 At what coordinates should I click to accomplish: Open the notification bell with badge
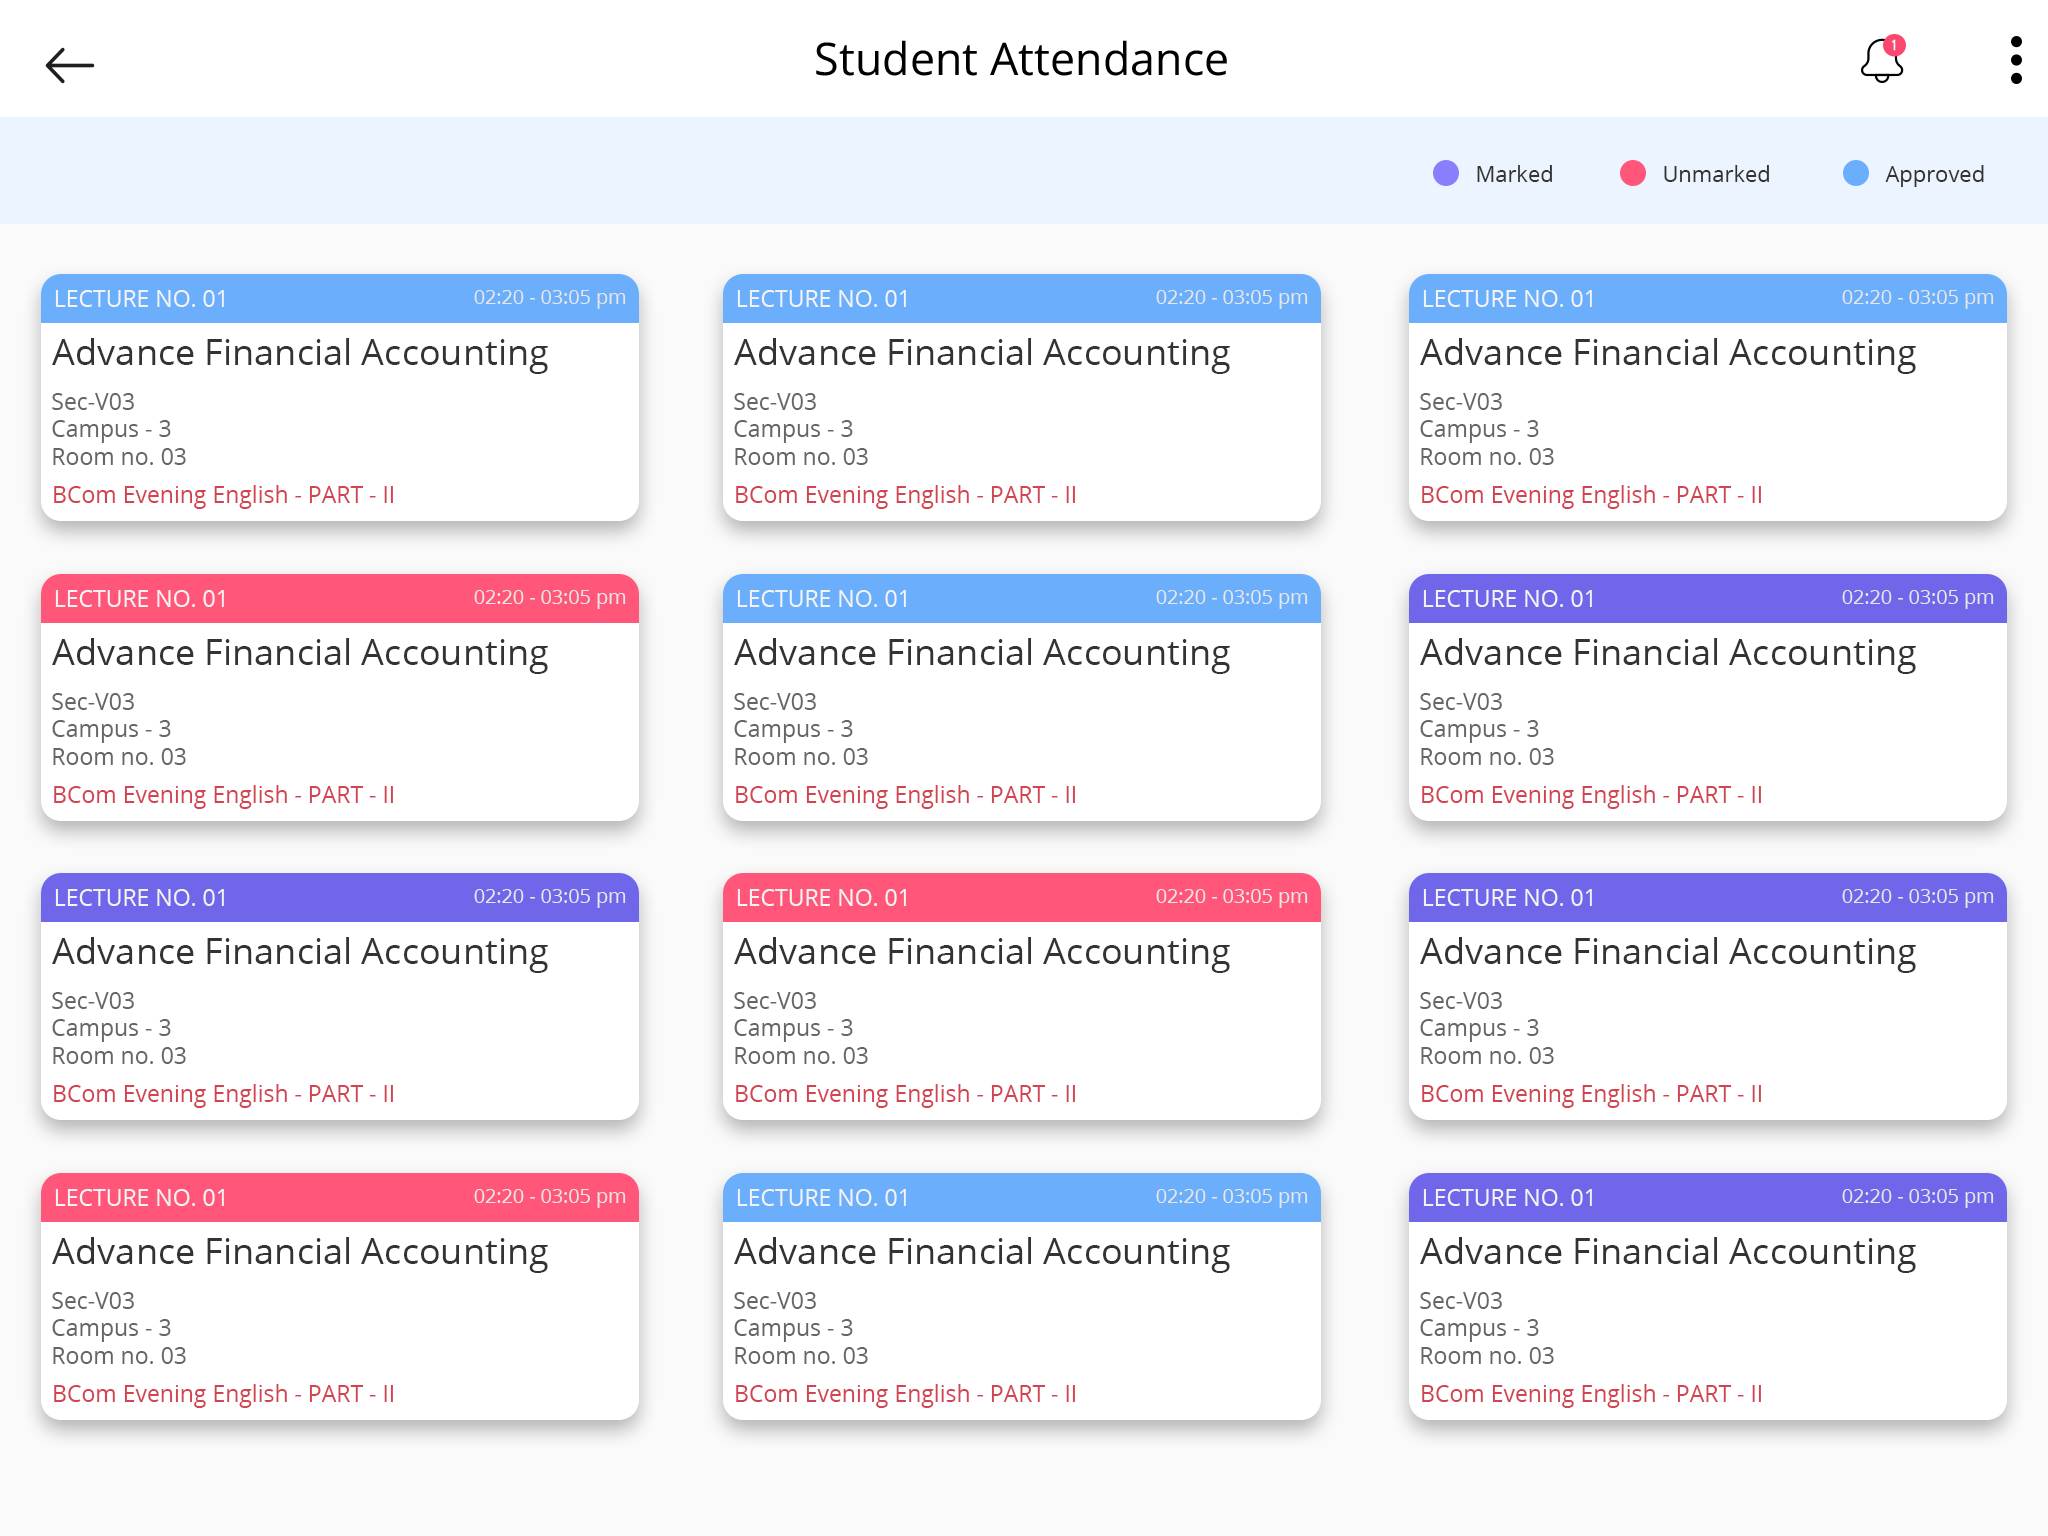(x=1880, y=62)
